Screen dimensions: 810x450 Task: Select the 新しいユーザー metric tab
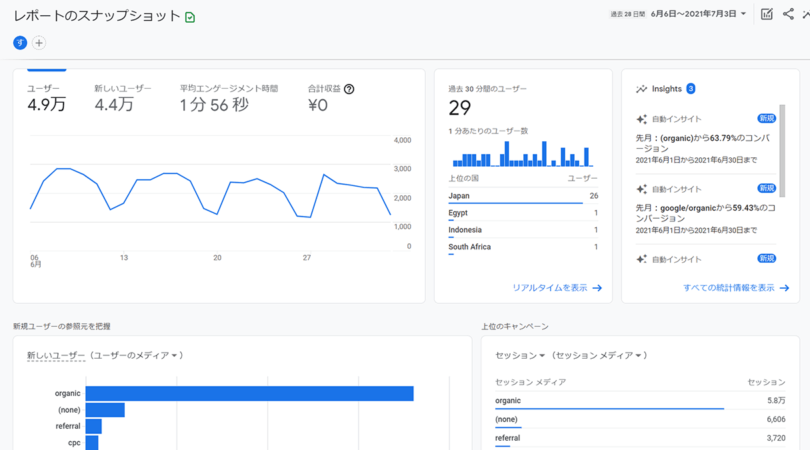tap(122, 98)
